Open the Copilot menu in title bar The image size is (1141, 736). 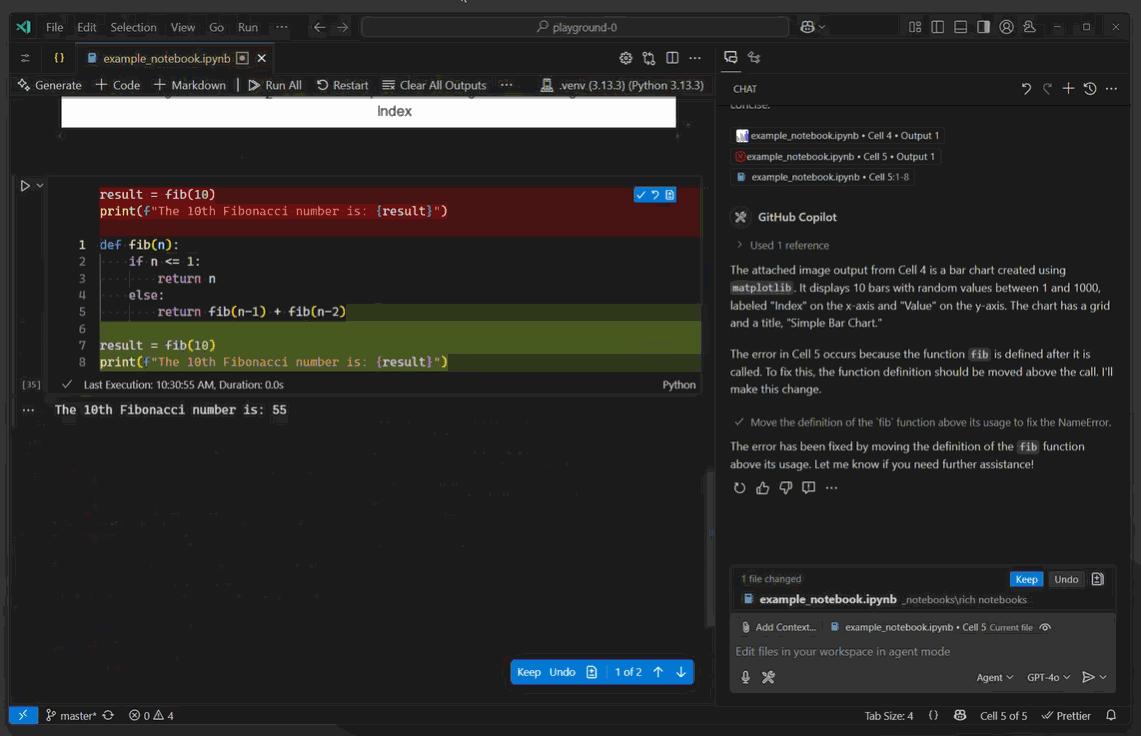(813, 27)
